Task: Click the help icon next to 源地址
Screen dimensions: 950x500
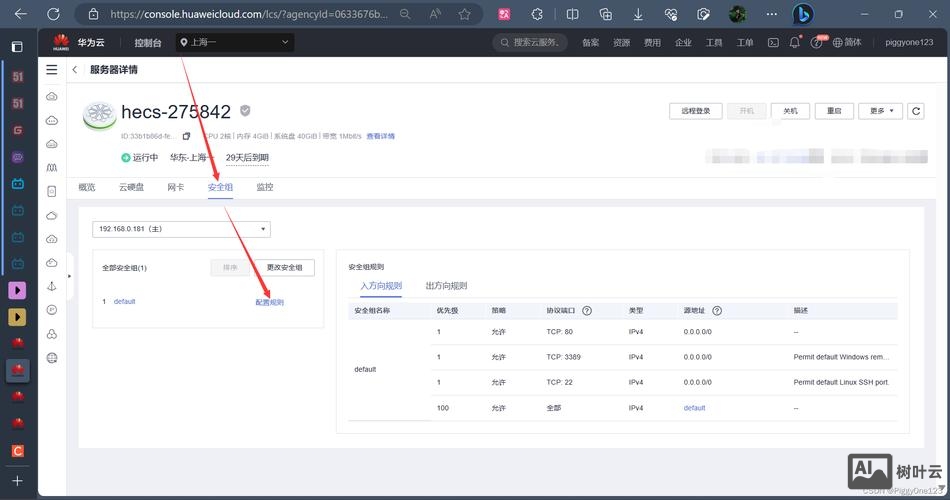Action: (x=717, y=311)
